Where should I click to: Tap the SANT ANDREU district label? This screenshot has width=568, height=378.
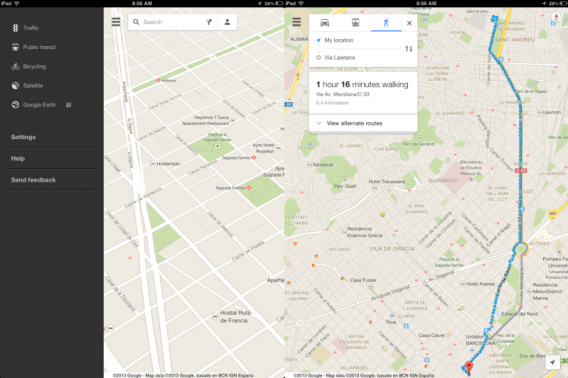point(515,40)
